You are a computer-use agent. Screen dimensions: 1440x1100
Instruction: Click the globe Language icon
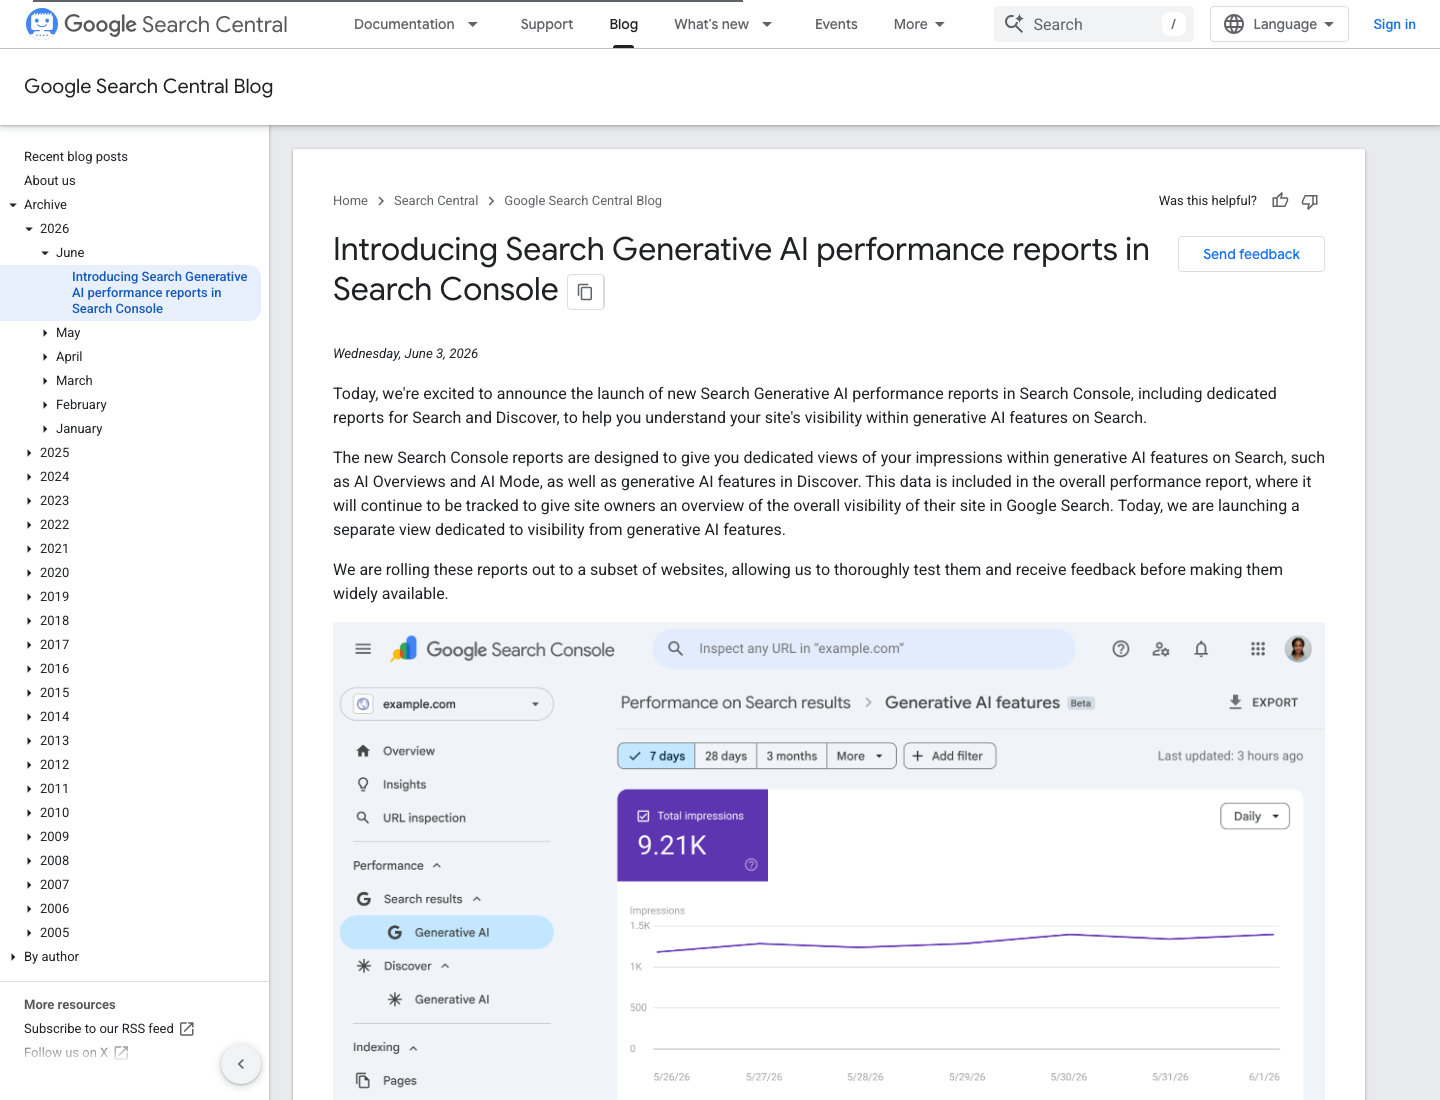coord(1234,24)
